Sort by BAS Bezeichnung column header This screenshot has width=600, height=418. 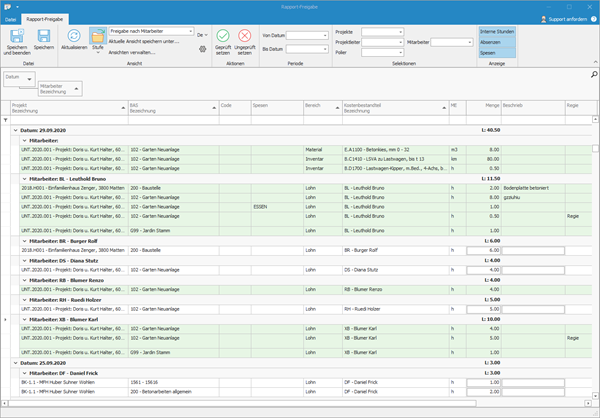tap(174, 108)
